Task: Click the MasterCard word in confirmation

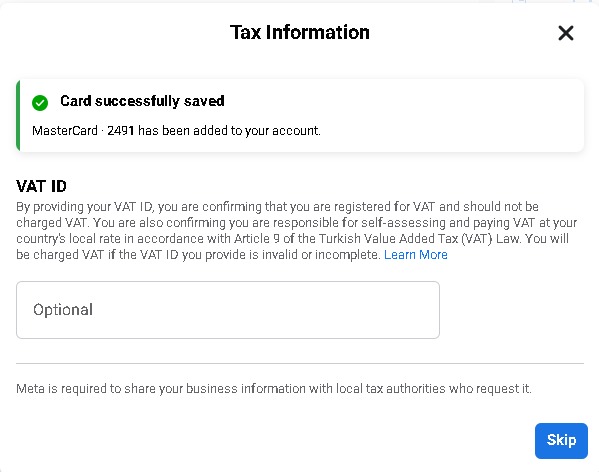Action: tap(65, 131)
